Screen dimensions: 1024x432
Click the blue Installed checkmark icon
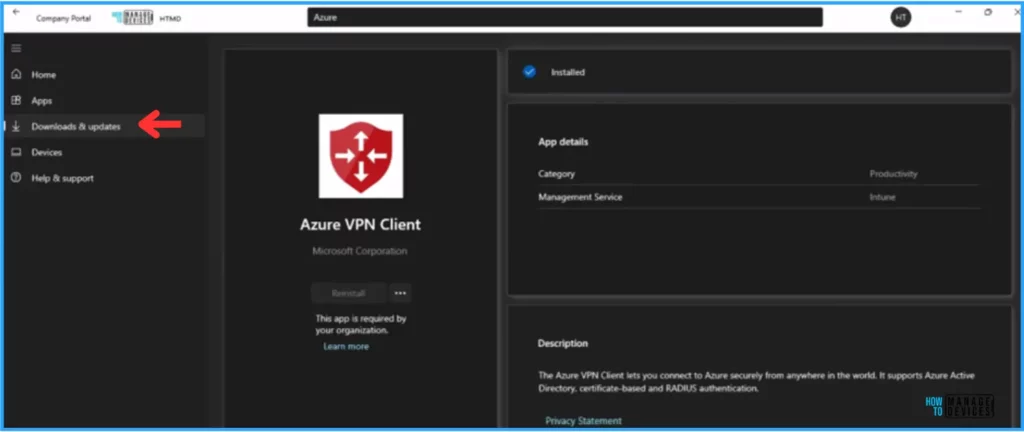530,72
